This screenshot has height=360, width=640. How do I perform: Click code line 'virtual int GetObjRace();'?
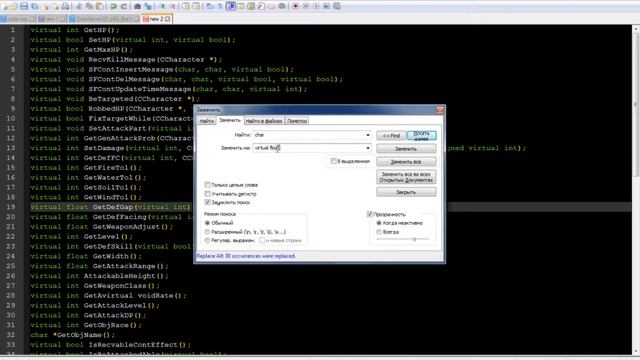pos(86,325)
